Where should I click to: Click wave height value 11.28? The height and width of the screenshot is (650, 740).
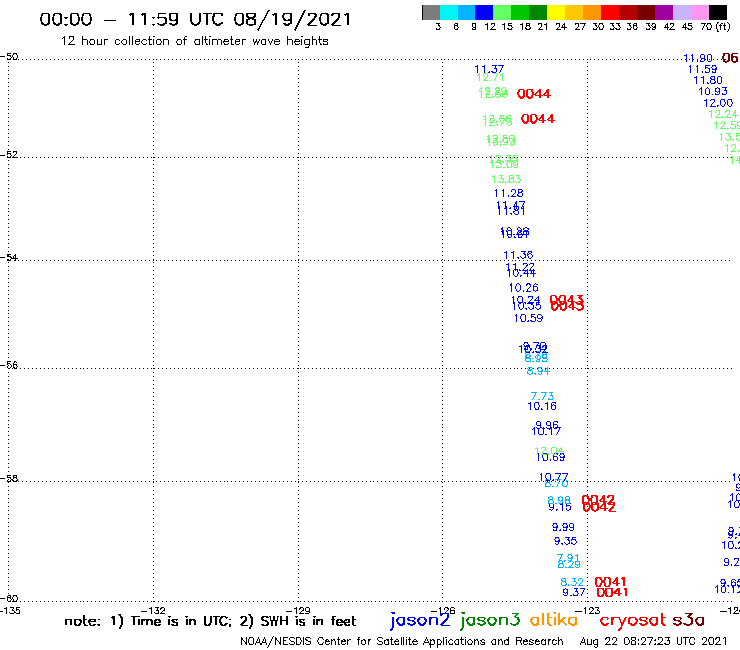click(x=508, y=193)
